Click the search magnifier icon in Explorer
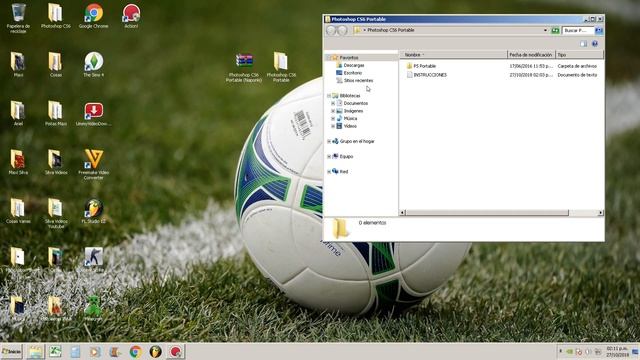This screenshot has height=360, width=640. tap(599, 31)
